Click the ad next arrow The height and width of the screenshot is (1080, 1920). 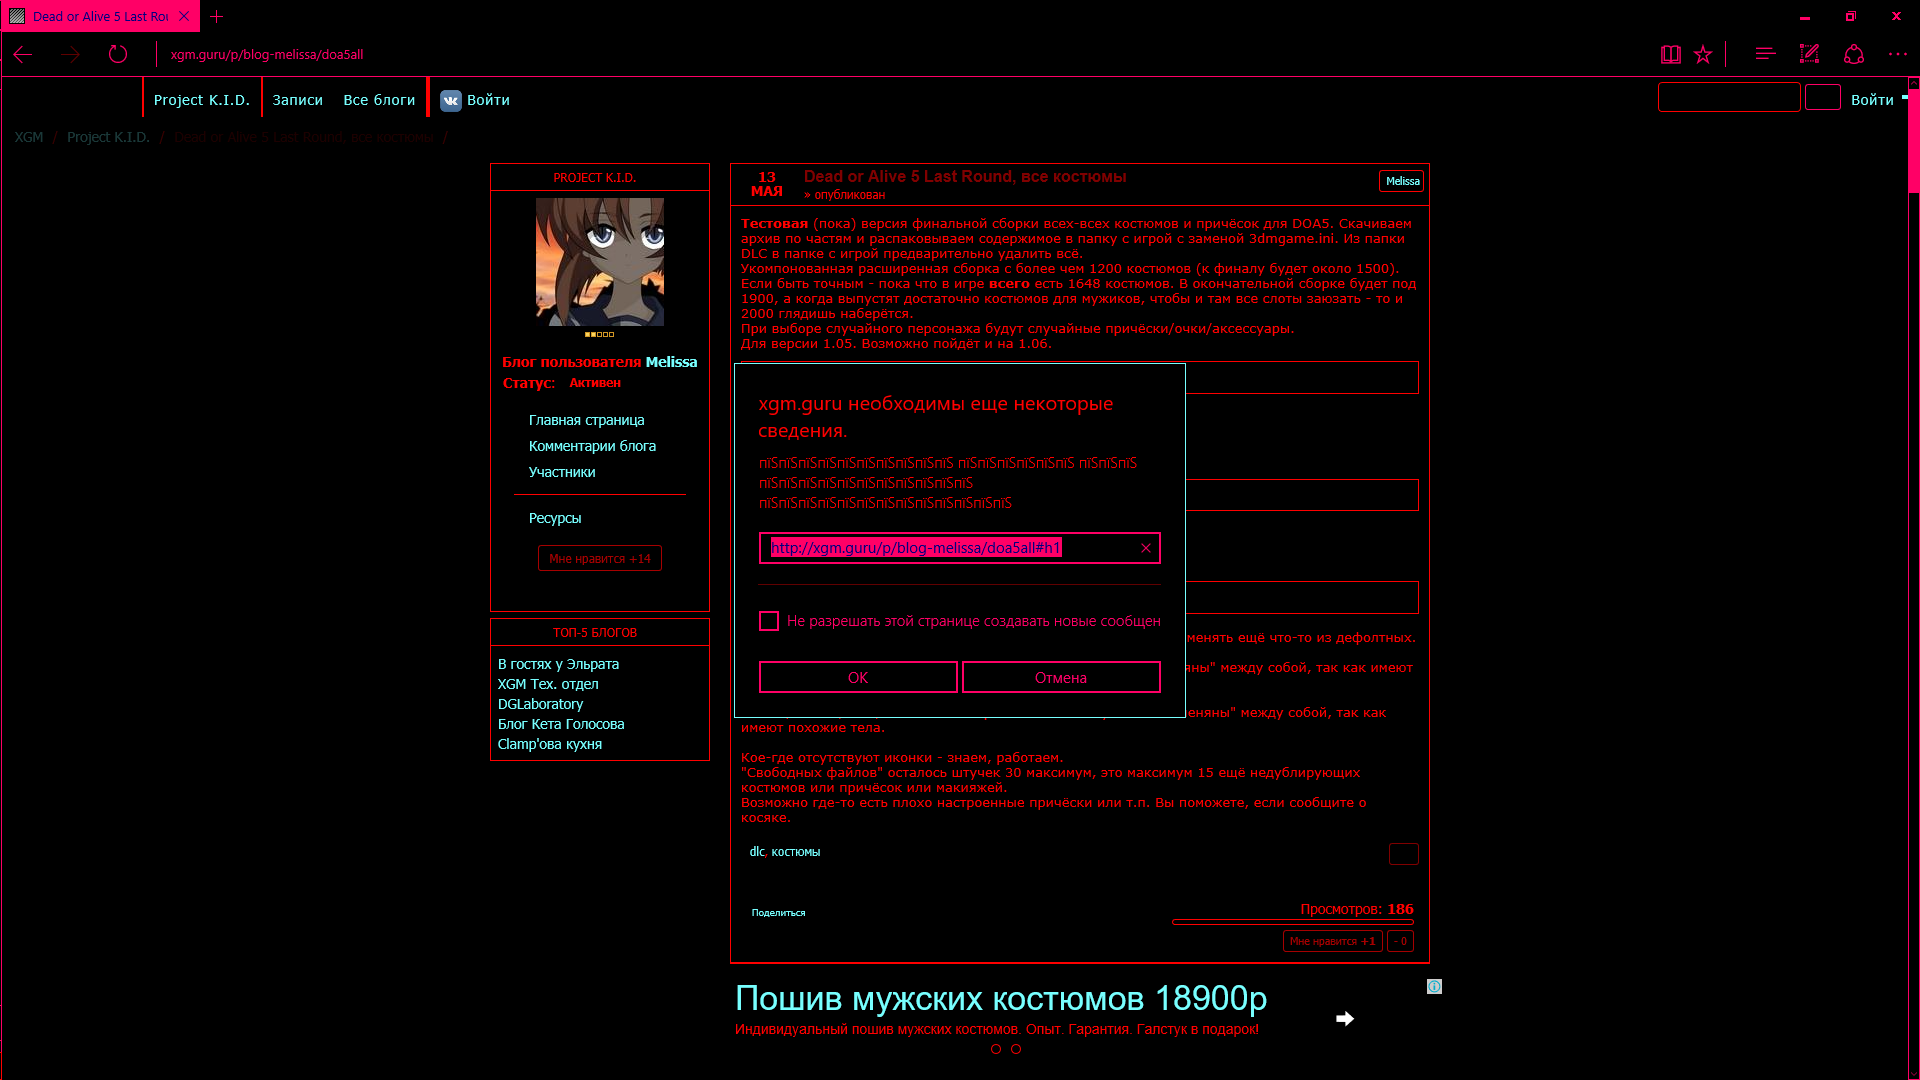tap(1345, 1019)
